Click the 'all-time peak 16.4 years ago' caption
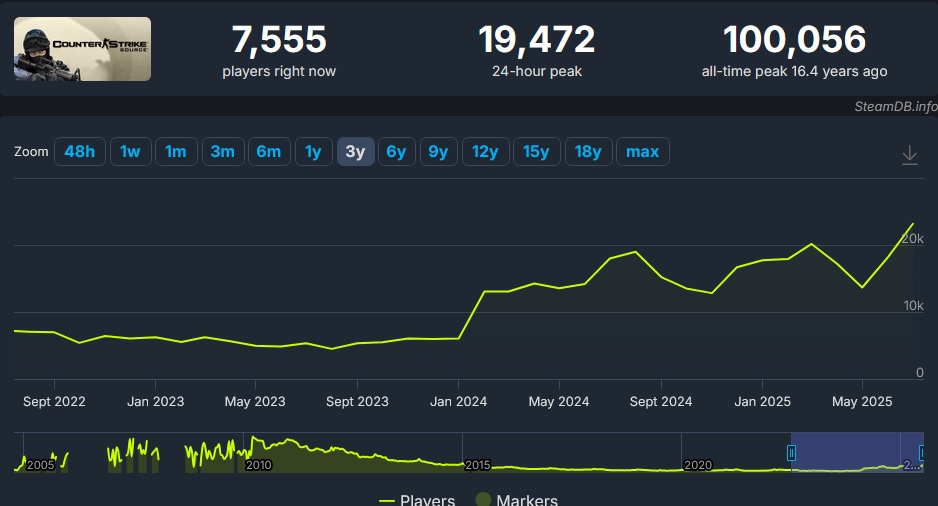 coord(794,71)
